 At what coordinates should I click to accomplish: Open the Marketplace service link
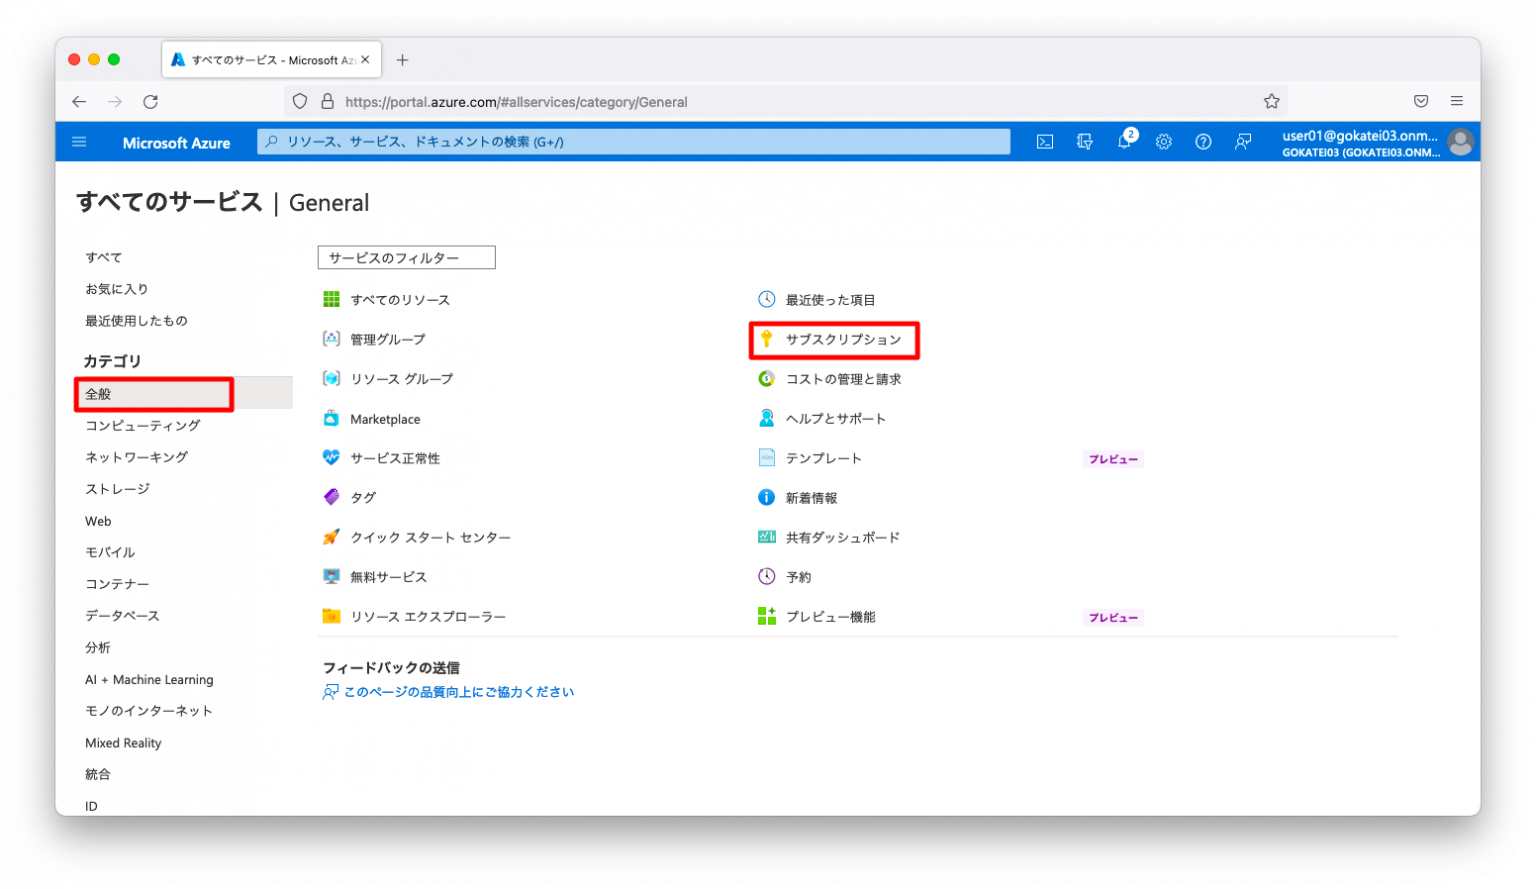point(385,419)
